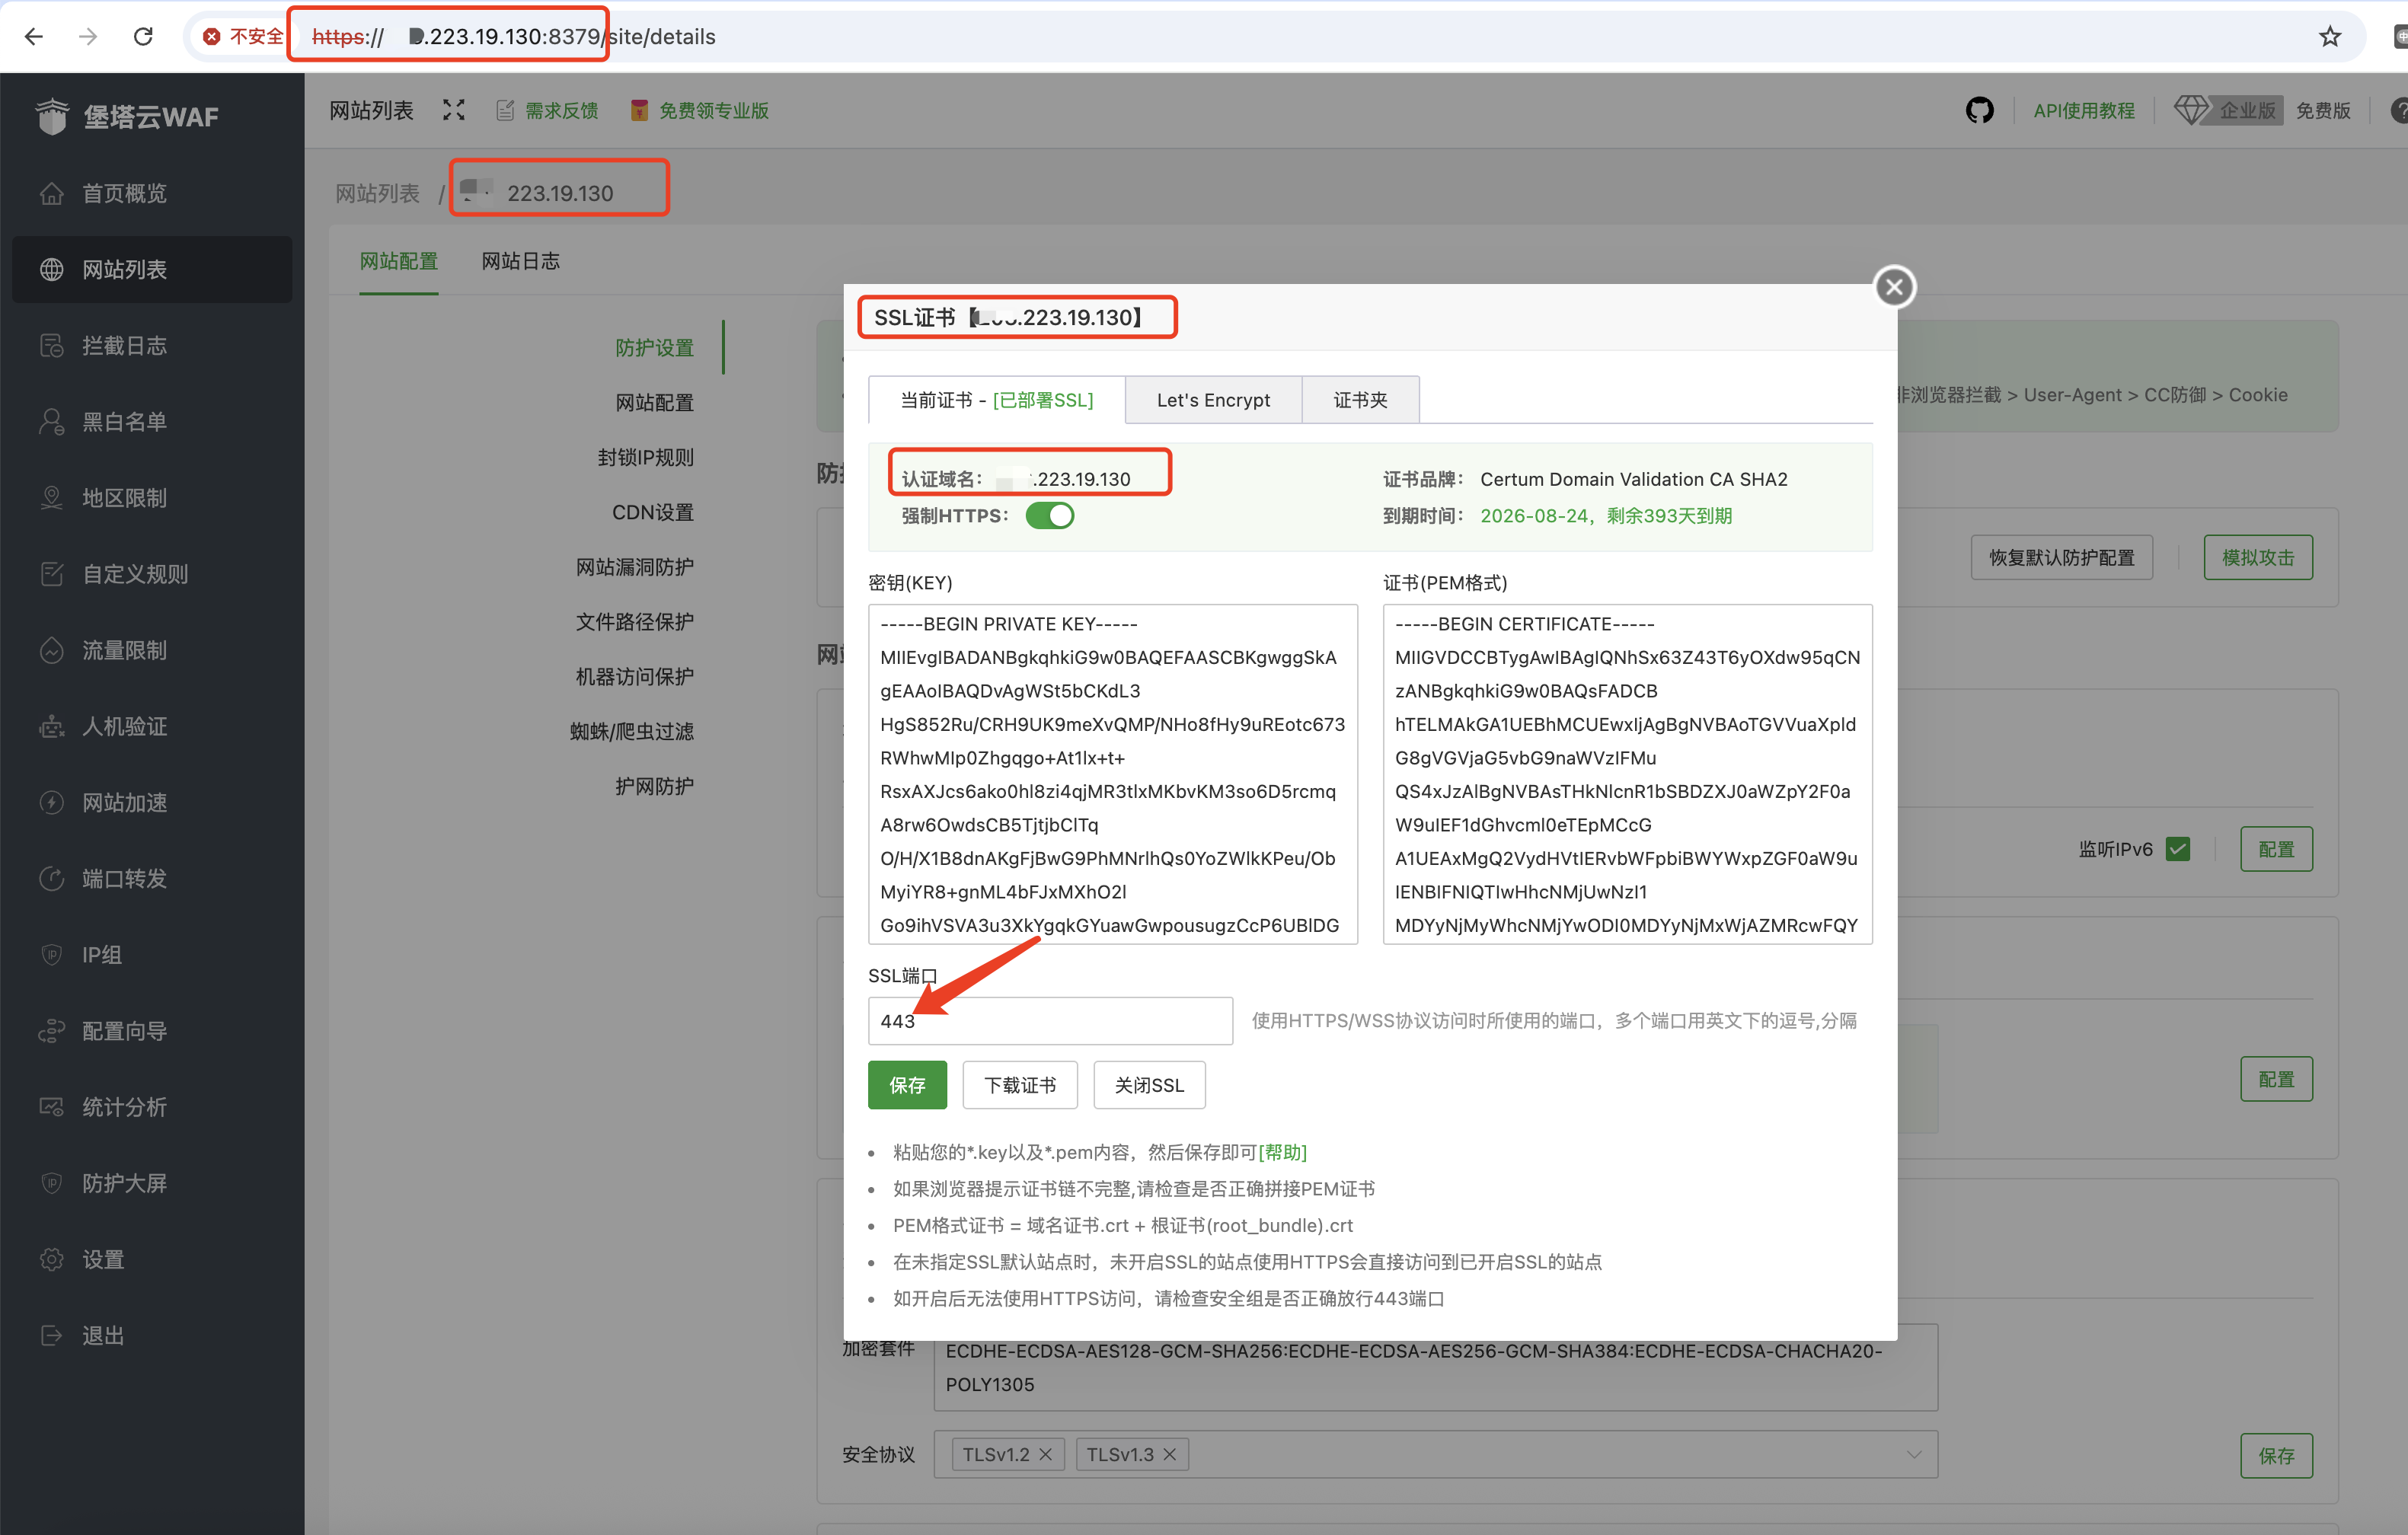Click 配置 button beside 监听IPv6
The width and height of the screenshot is (2408, 1535).
2276,849
